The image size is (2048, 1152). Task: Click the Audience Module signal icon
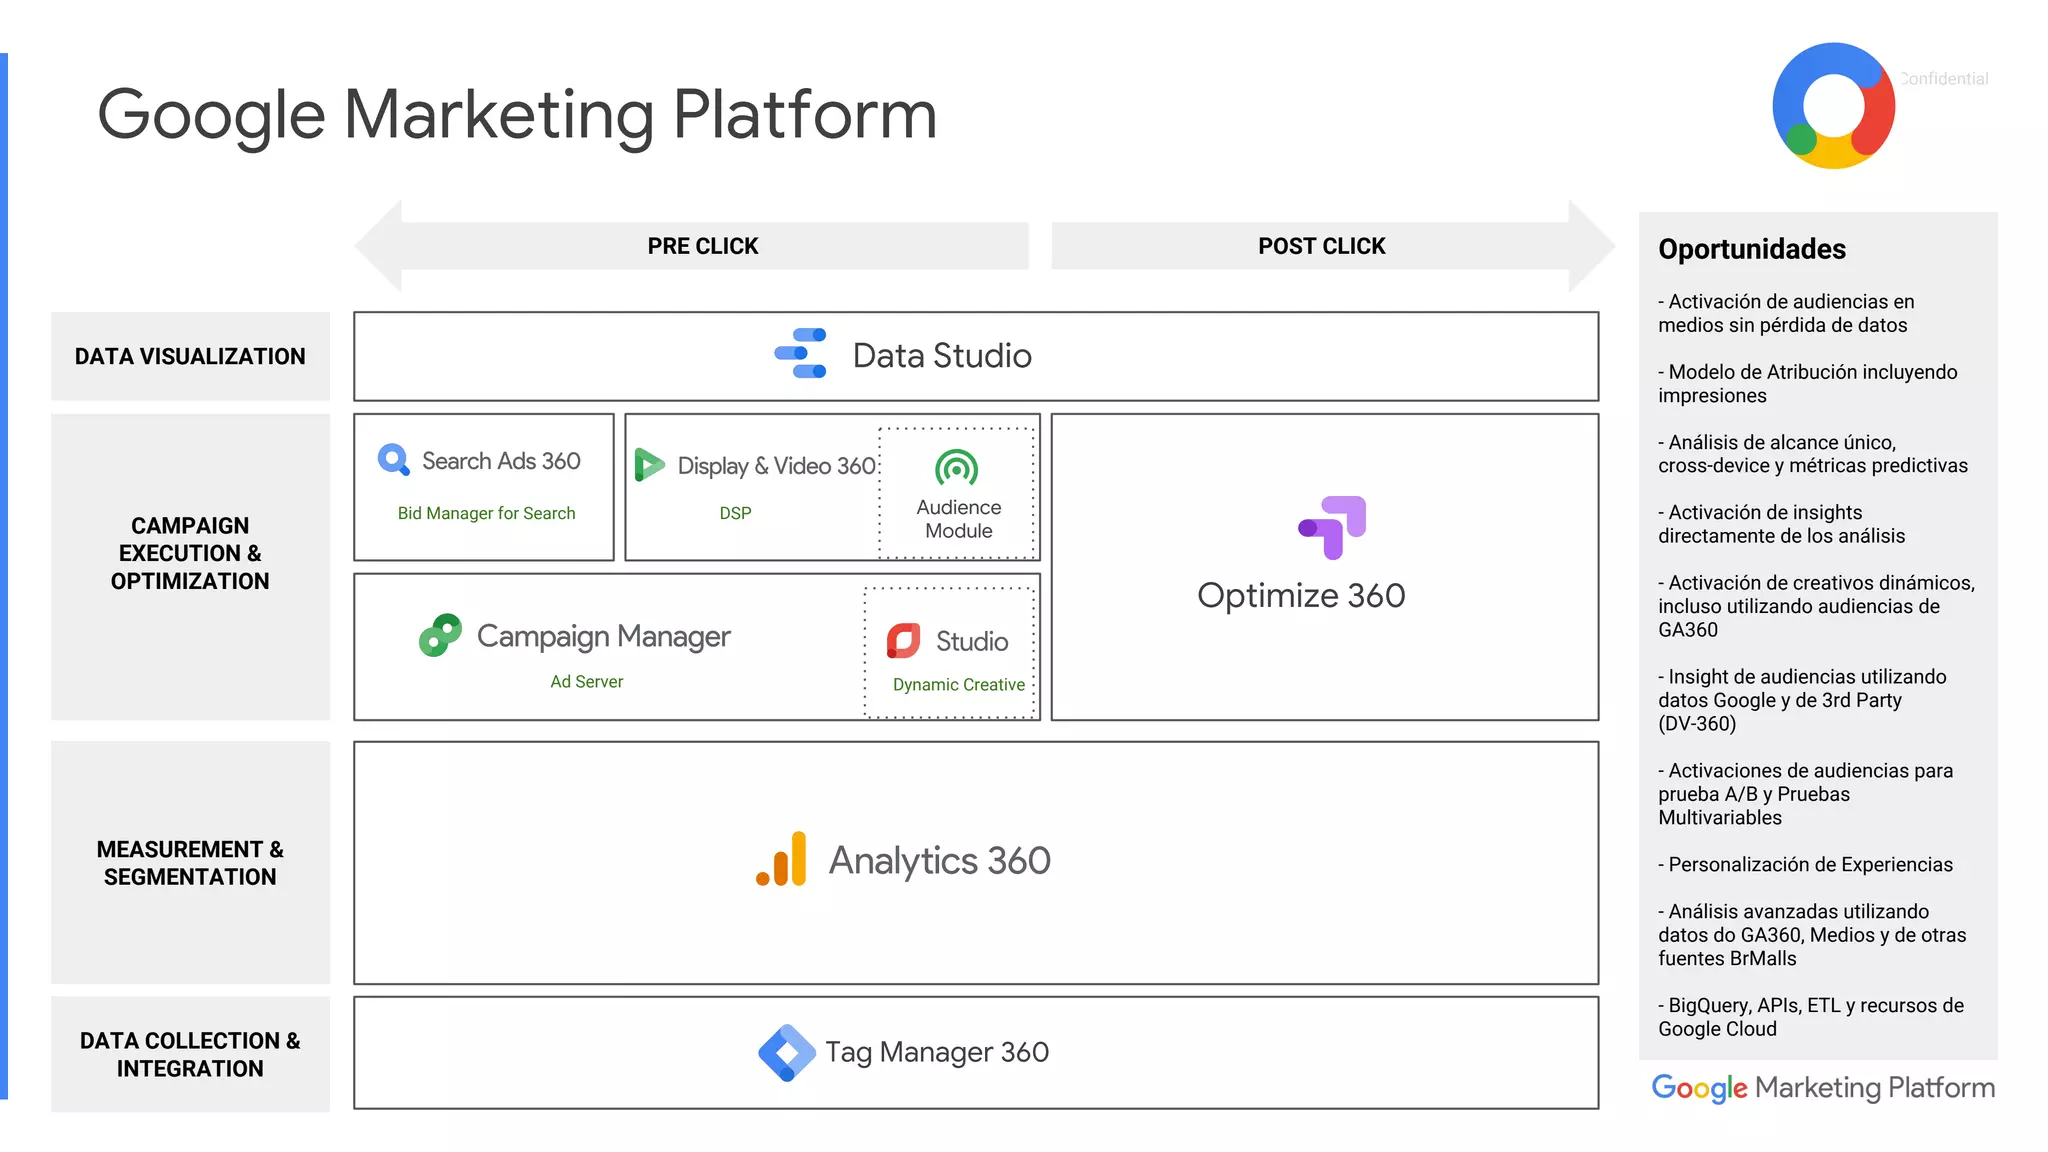coord(956,468)
